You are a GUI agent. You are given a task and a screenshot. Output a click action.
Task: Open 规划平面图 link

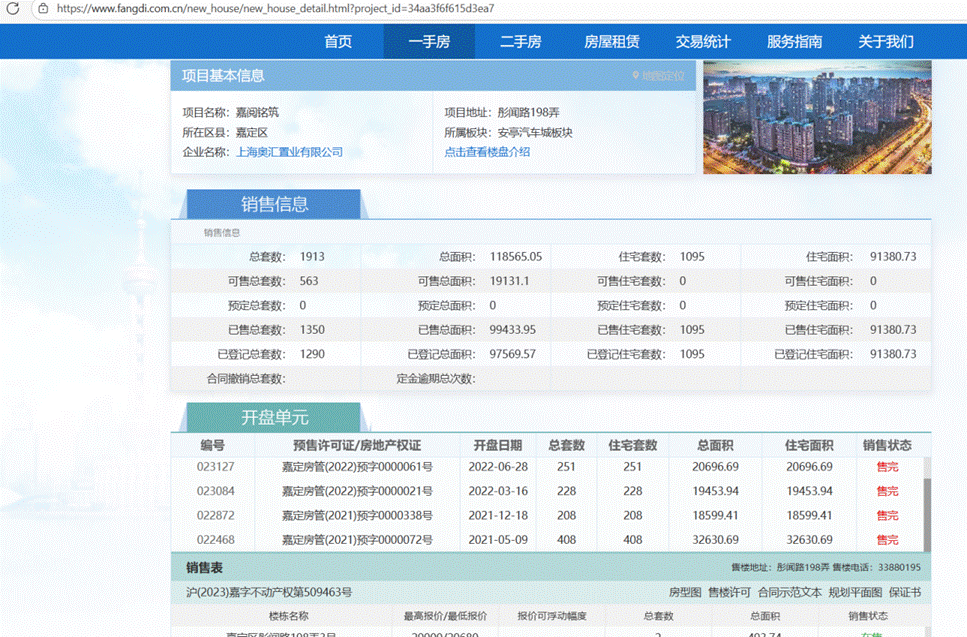(x=855, y=592)
